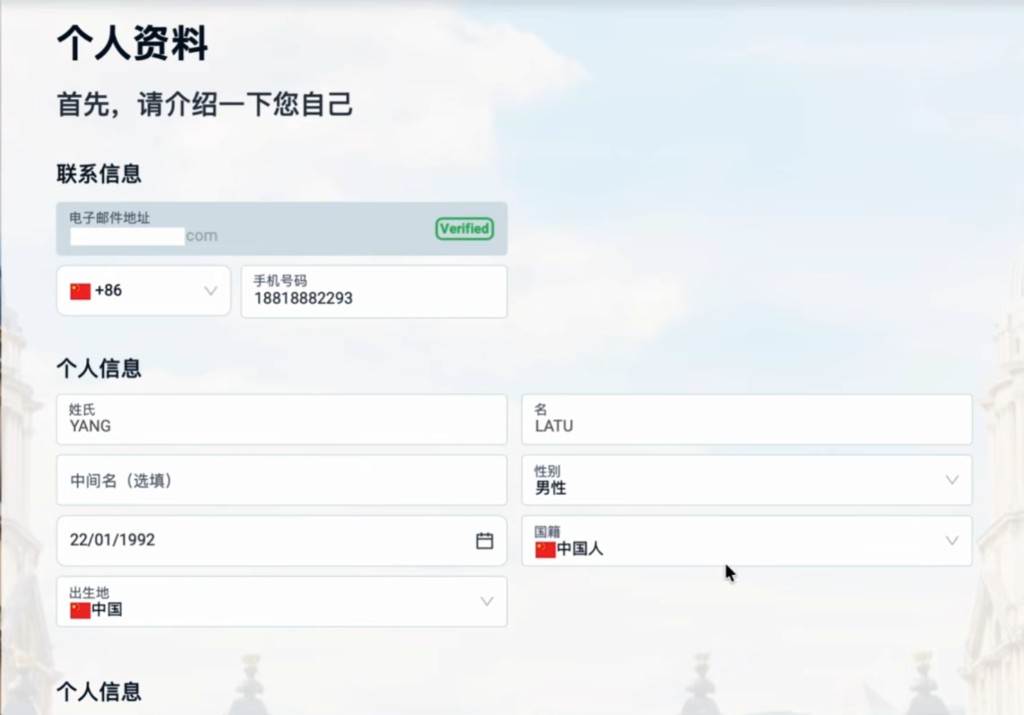The width and height of the screenshot is (1024, 715).
Task: Click the 男性 selected gender value
Action: [551, 488]
